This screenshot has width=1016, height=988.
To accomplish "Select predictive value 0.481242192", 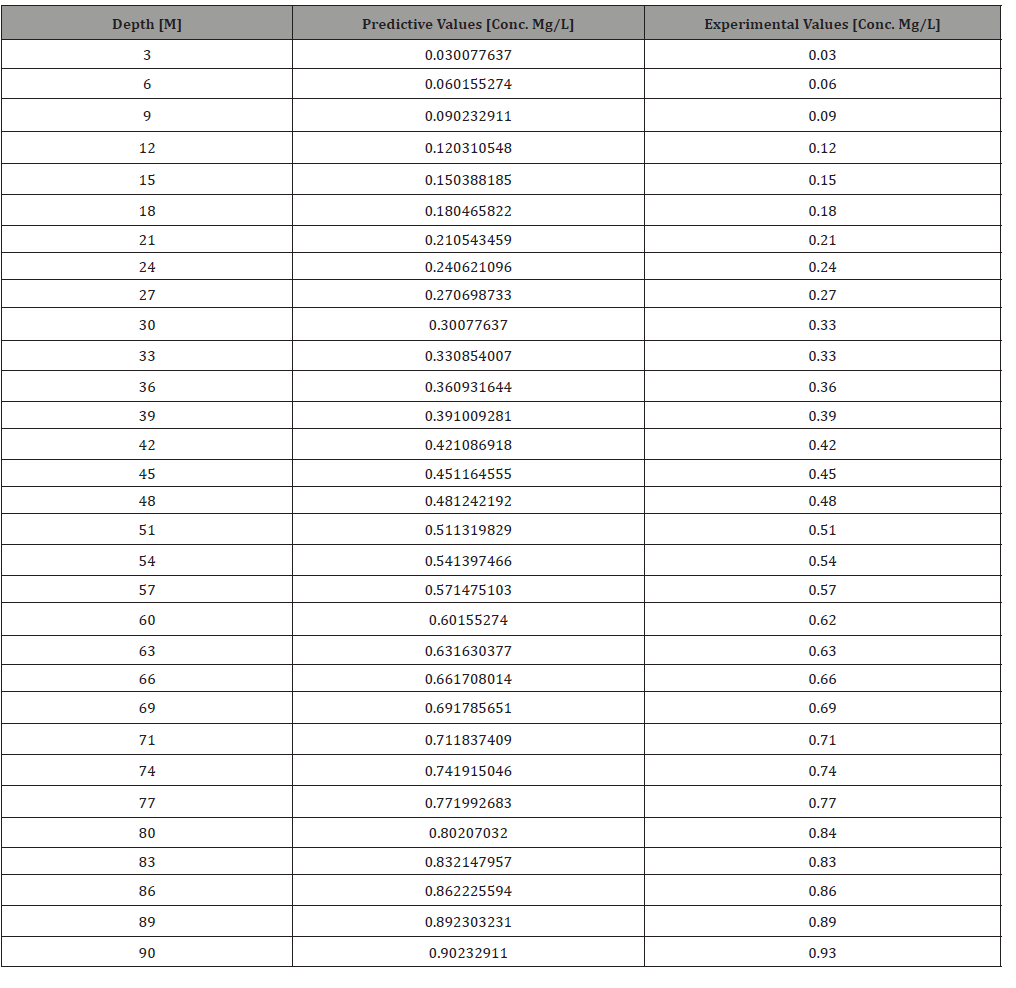I will click(x=468, y=501).
